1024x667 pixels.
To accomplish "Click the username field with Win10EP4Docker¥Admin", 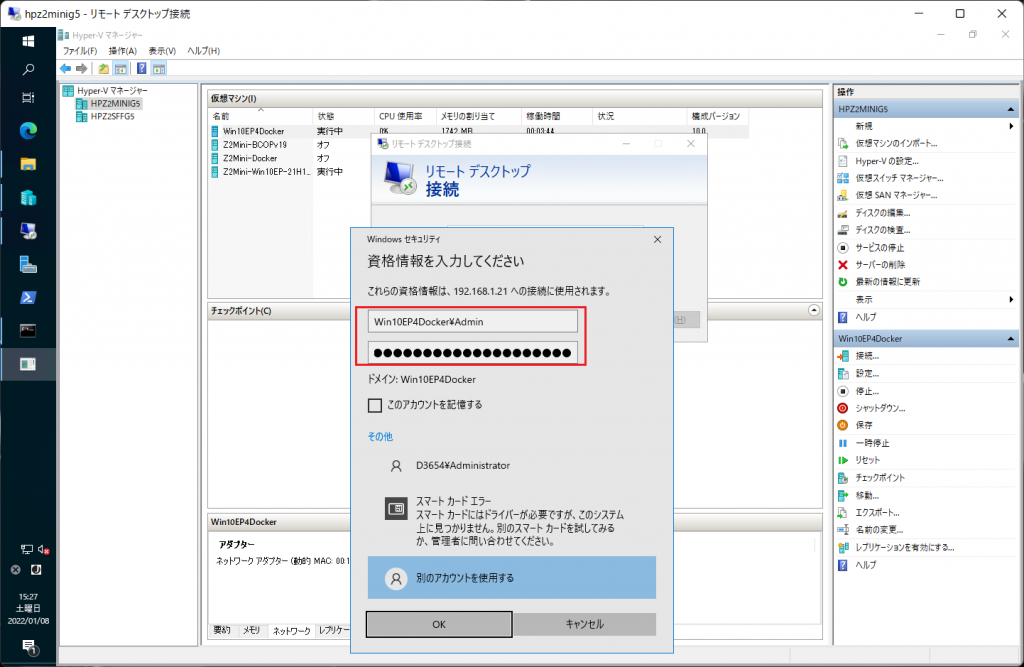I will [x=473, y=321].
